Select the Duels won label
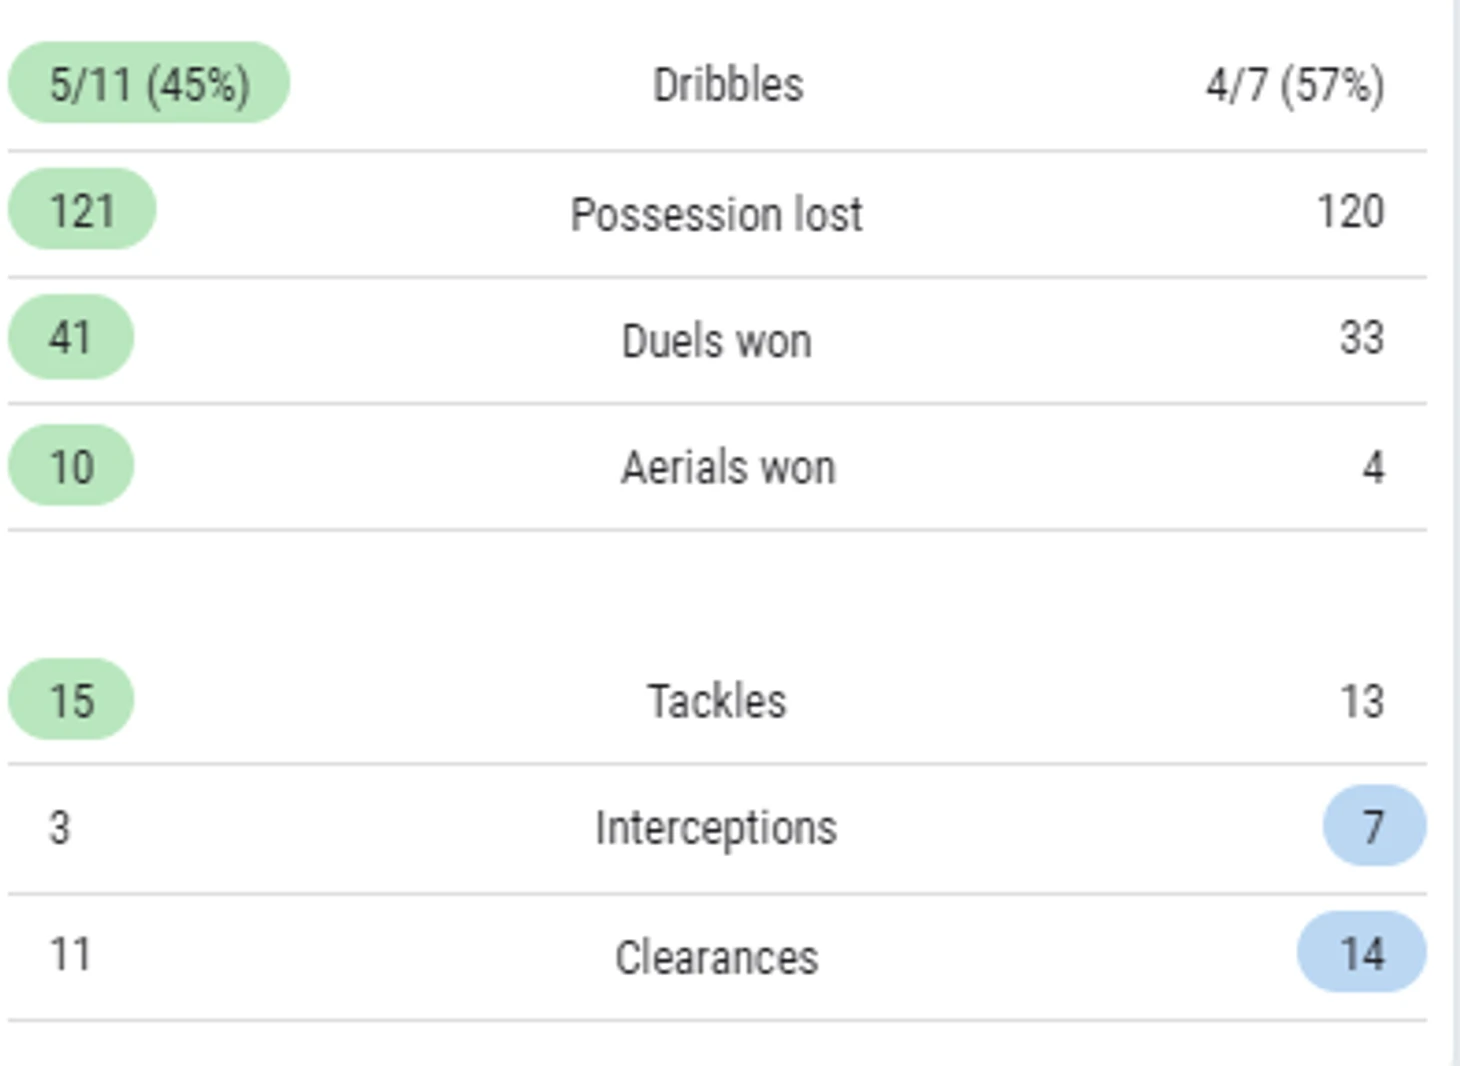This screenshot has height=1066, width=1460. click(x=716, y=341)
